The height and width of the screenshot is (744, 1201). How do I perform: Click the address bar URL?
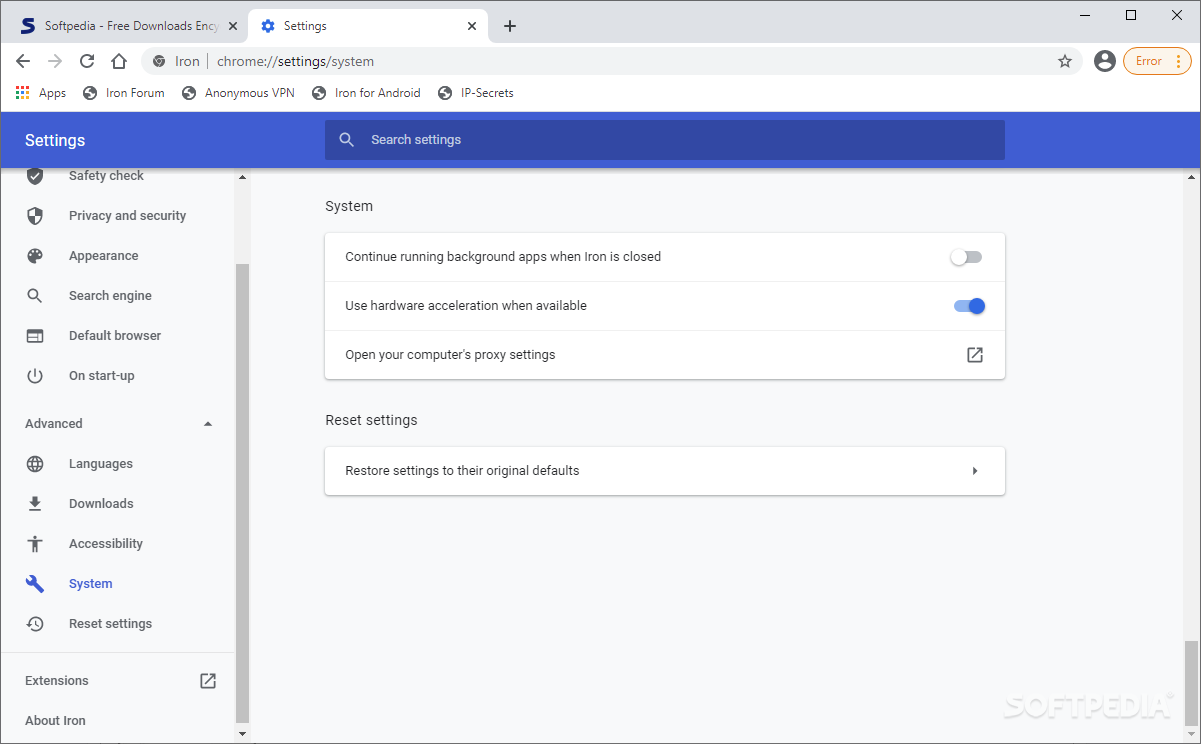click(x=295, y=61)
